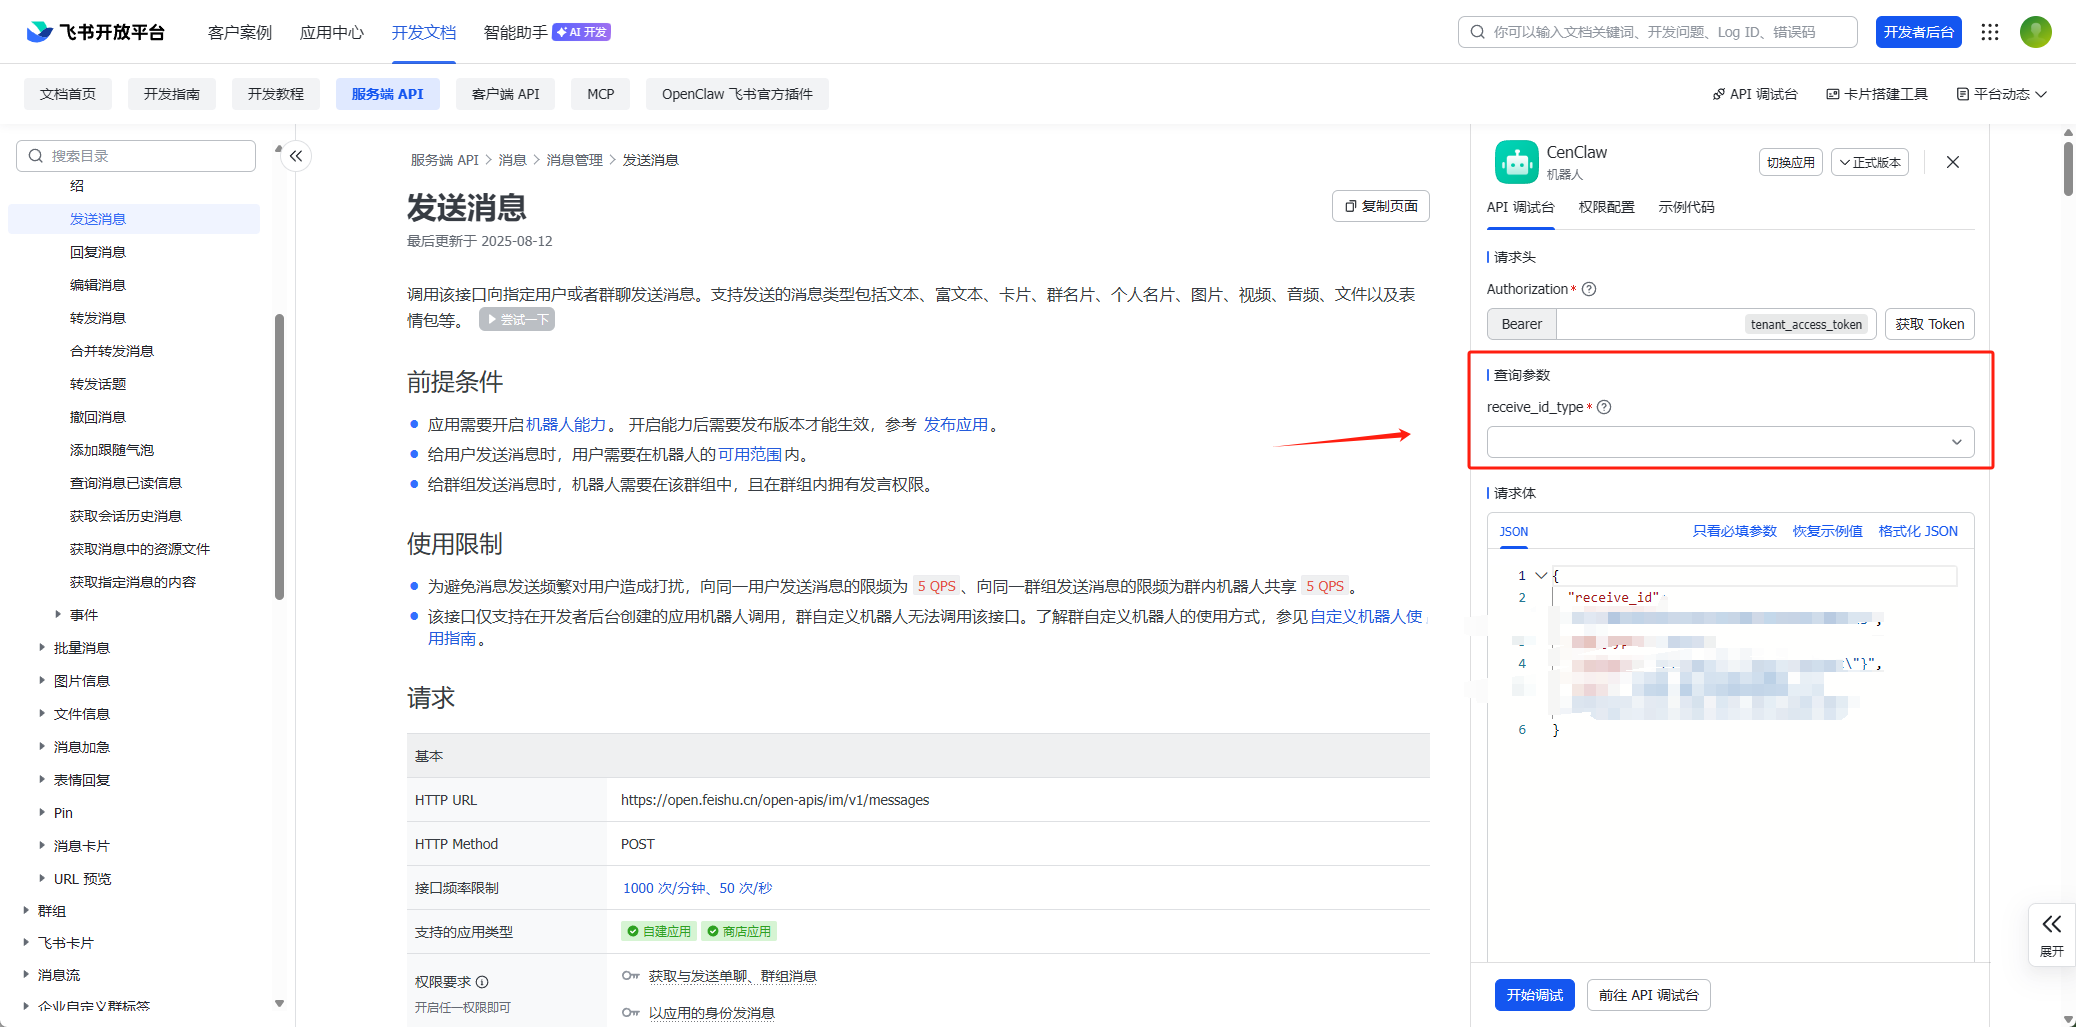Image resolution: width=2076 pixels, height=1027 pixels.
Task: Collapse the left sidebar with double-chevron icon
Action: click(x=296, y=156)
